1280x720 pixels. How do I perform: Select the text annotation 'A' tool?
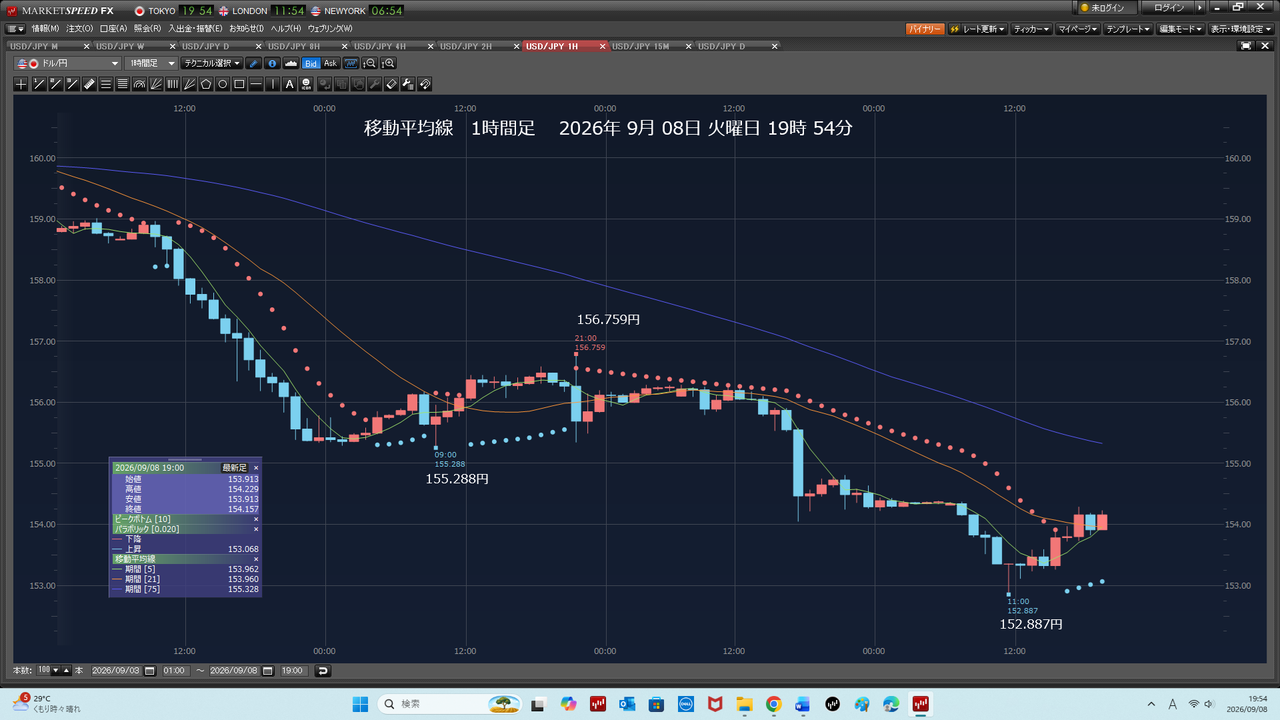tap(289, 84)
